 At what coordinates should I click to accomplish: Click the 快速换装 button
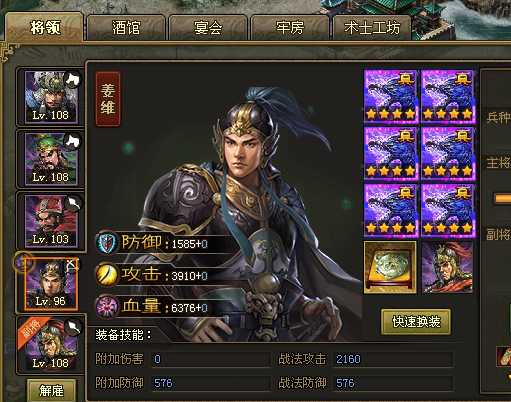point(416,322)
